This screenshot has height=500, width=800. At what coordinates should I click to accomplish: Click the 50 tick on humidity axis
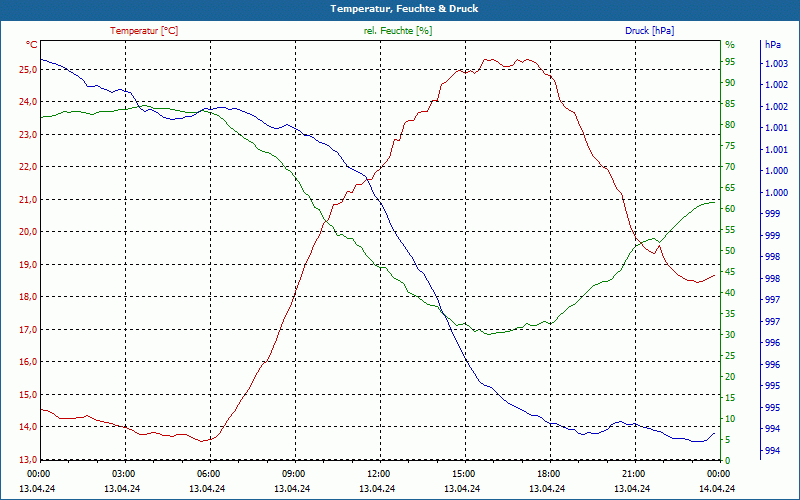tap(730, 251)
